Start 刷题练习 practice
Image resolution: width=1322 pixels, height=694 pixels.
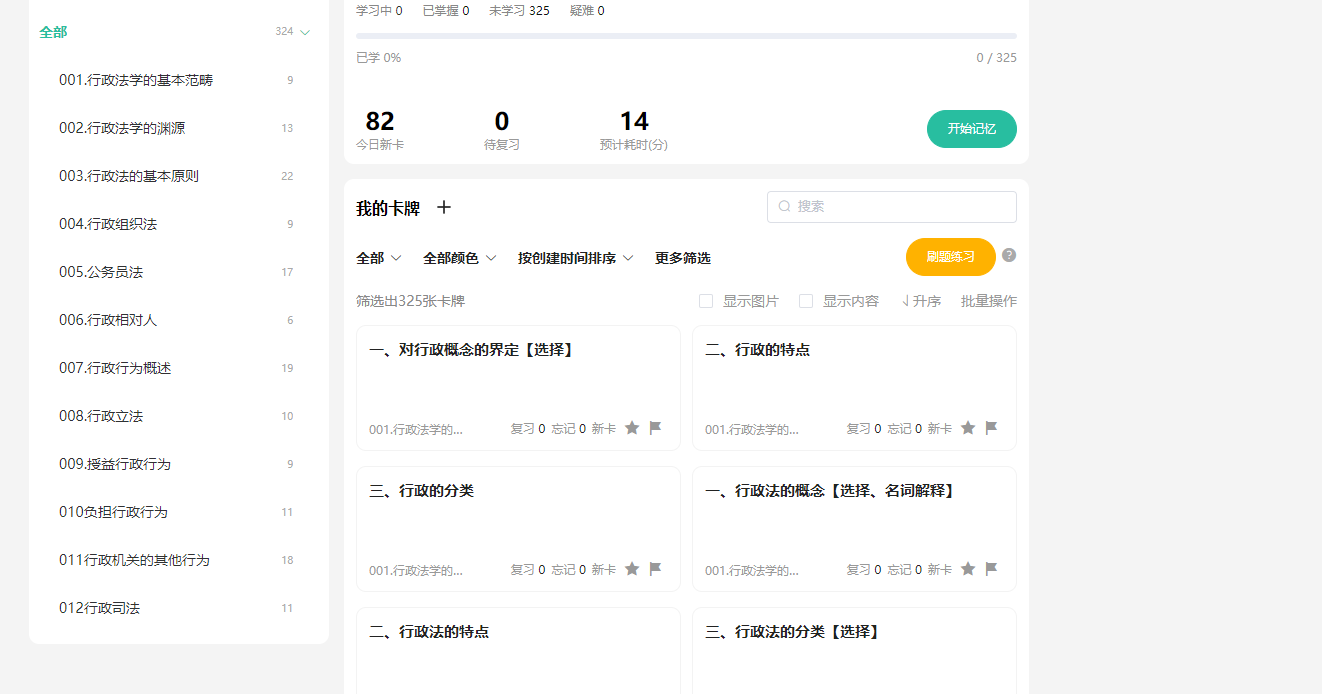pos(951,257)
